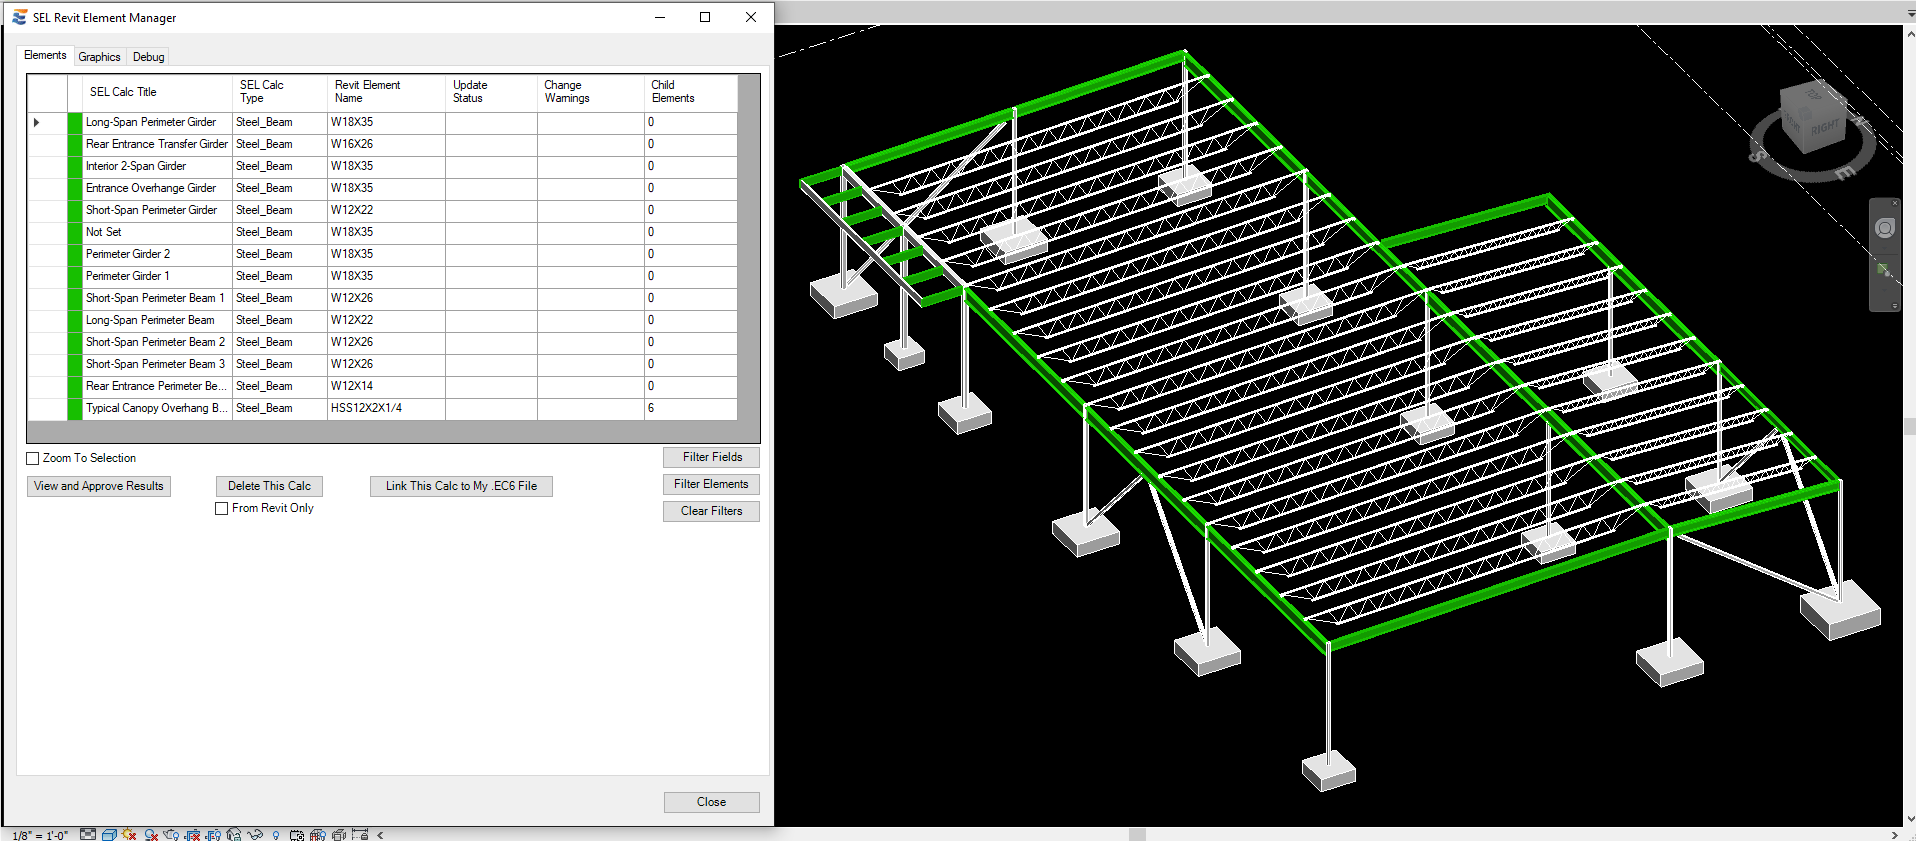Image resolution: width=1916 pixels, height=841 pixels.
Task: Click the Revit view horizontal scrollbar thumb
Action: 1137,834
